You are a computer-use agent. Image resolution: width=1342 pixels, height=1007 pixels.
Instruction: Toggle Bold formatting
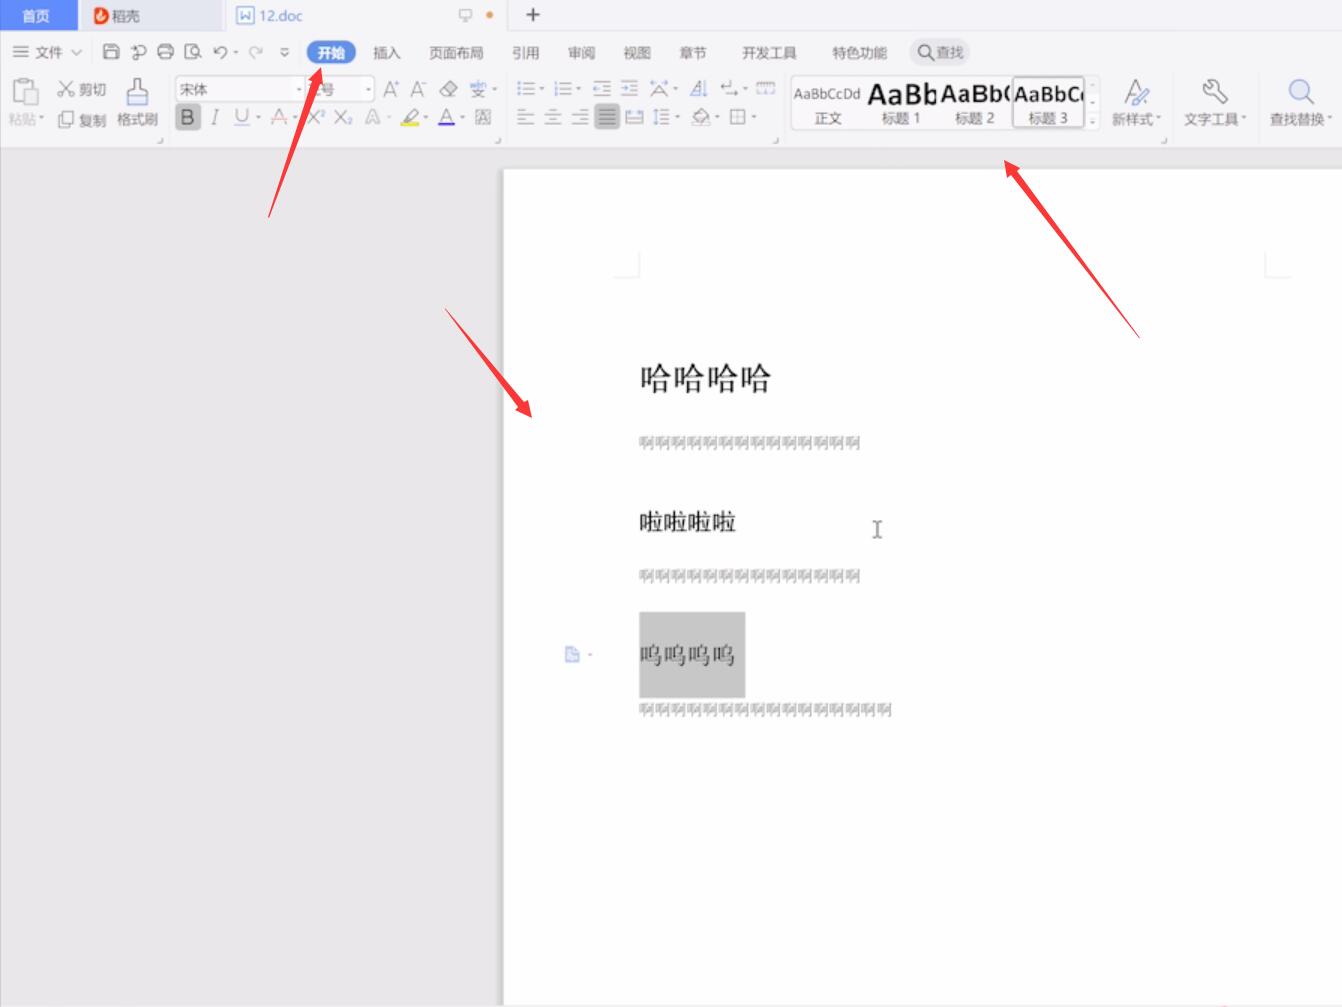[x=187, y=117]
